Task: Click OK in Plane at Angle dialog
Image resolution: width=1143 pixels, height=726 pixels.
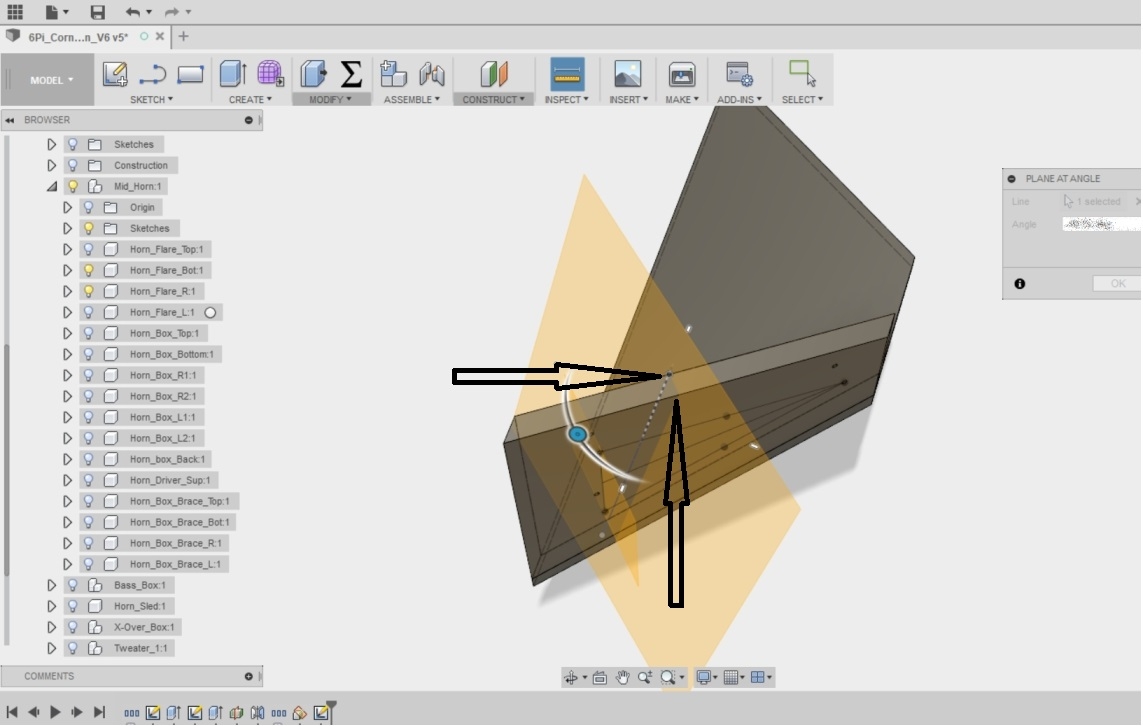Action: pos(1117,284)
